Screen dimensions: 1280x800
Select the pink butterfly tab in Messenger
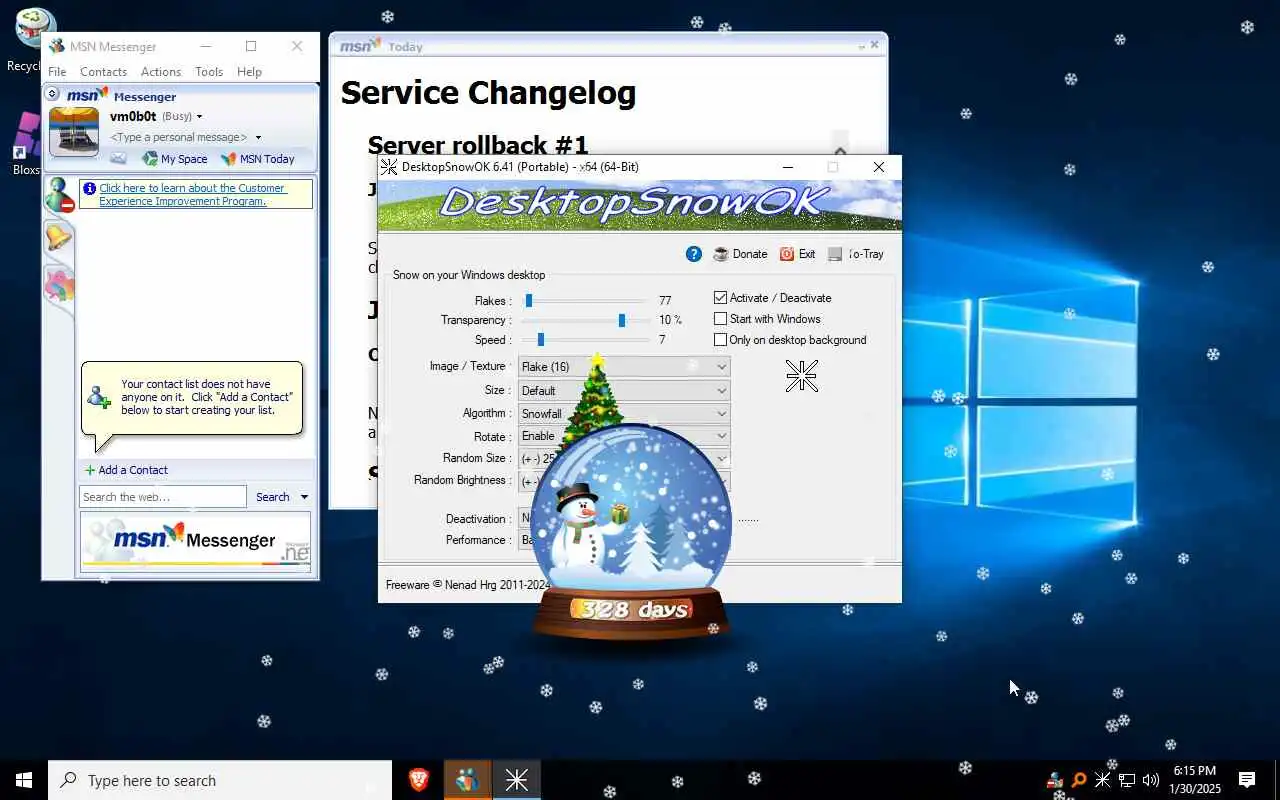coord(59,285)
